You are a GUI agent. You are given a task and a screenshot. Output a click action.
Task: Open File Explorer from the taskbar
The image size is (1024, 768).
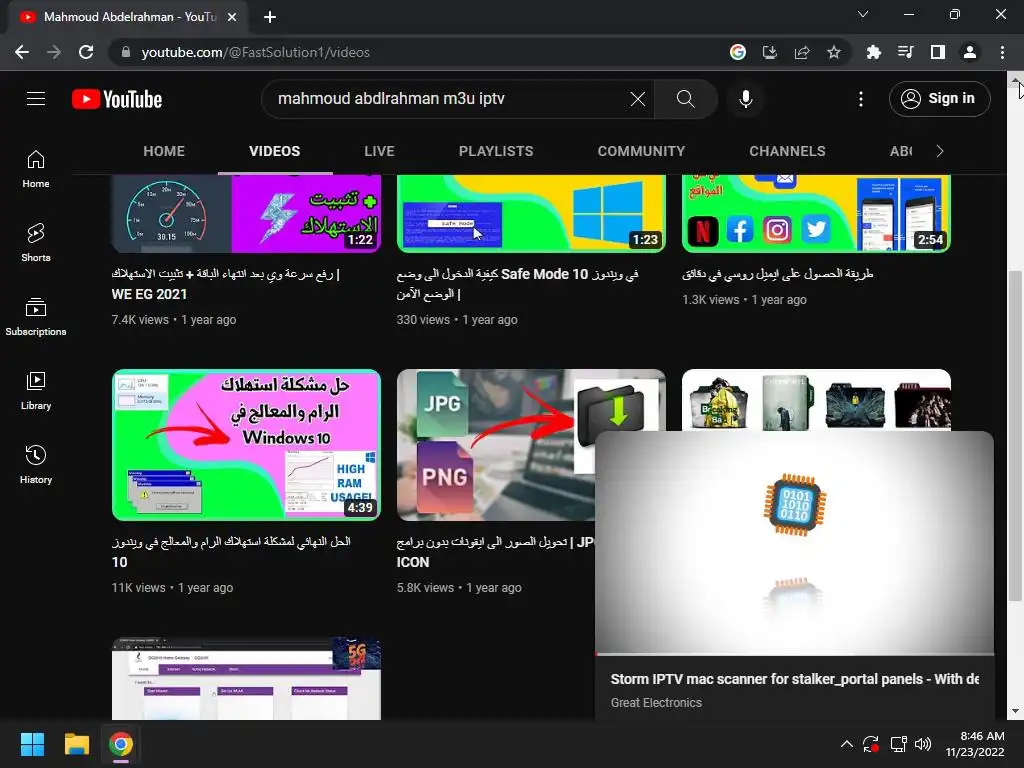76,744
